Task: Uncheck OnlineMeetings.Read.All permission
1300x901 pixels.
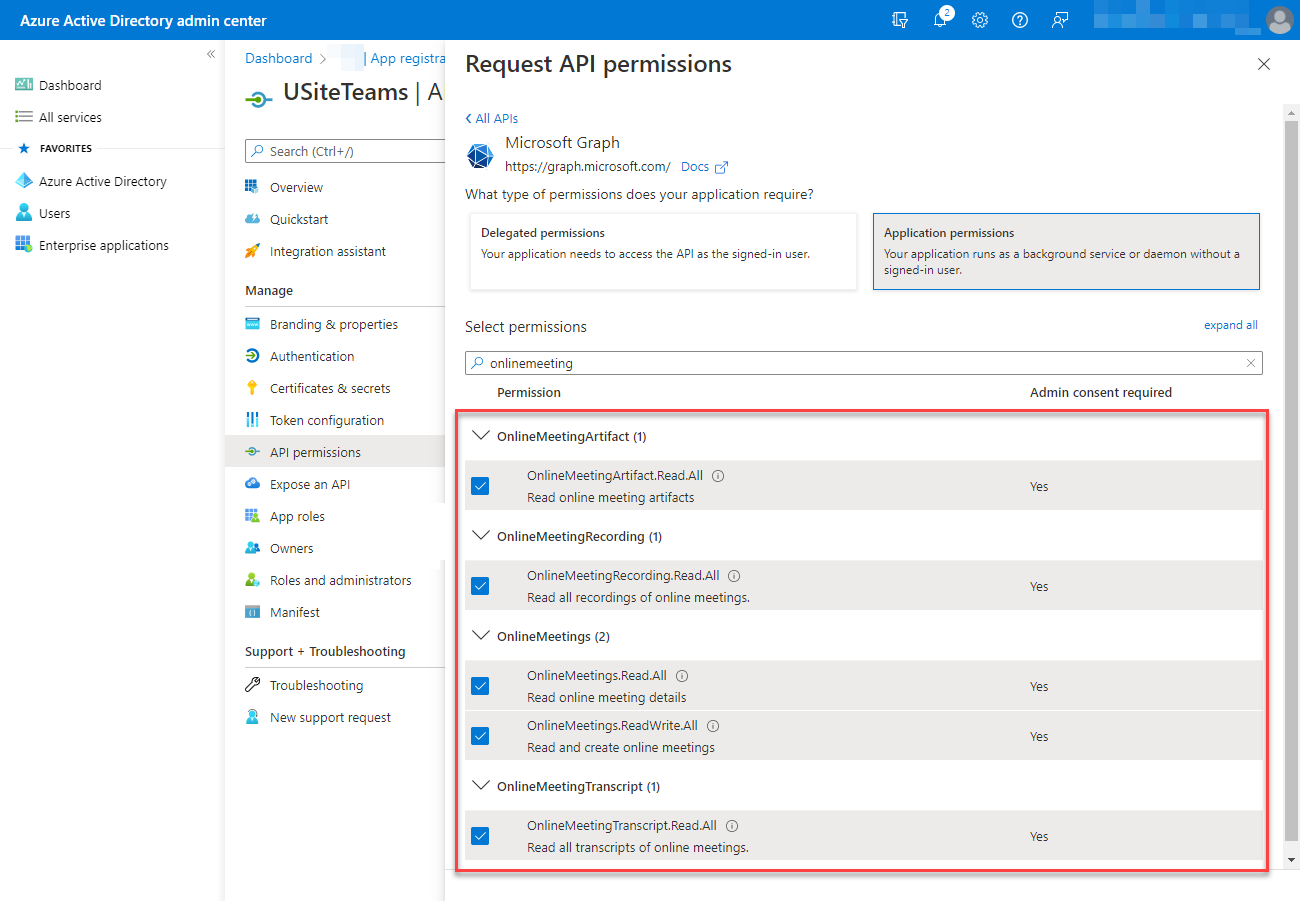Action: pyautogui.click(x=480, y=686)
